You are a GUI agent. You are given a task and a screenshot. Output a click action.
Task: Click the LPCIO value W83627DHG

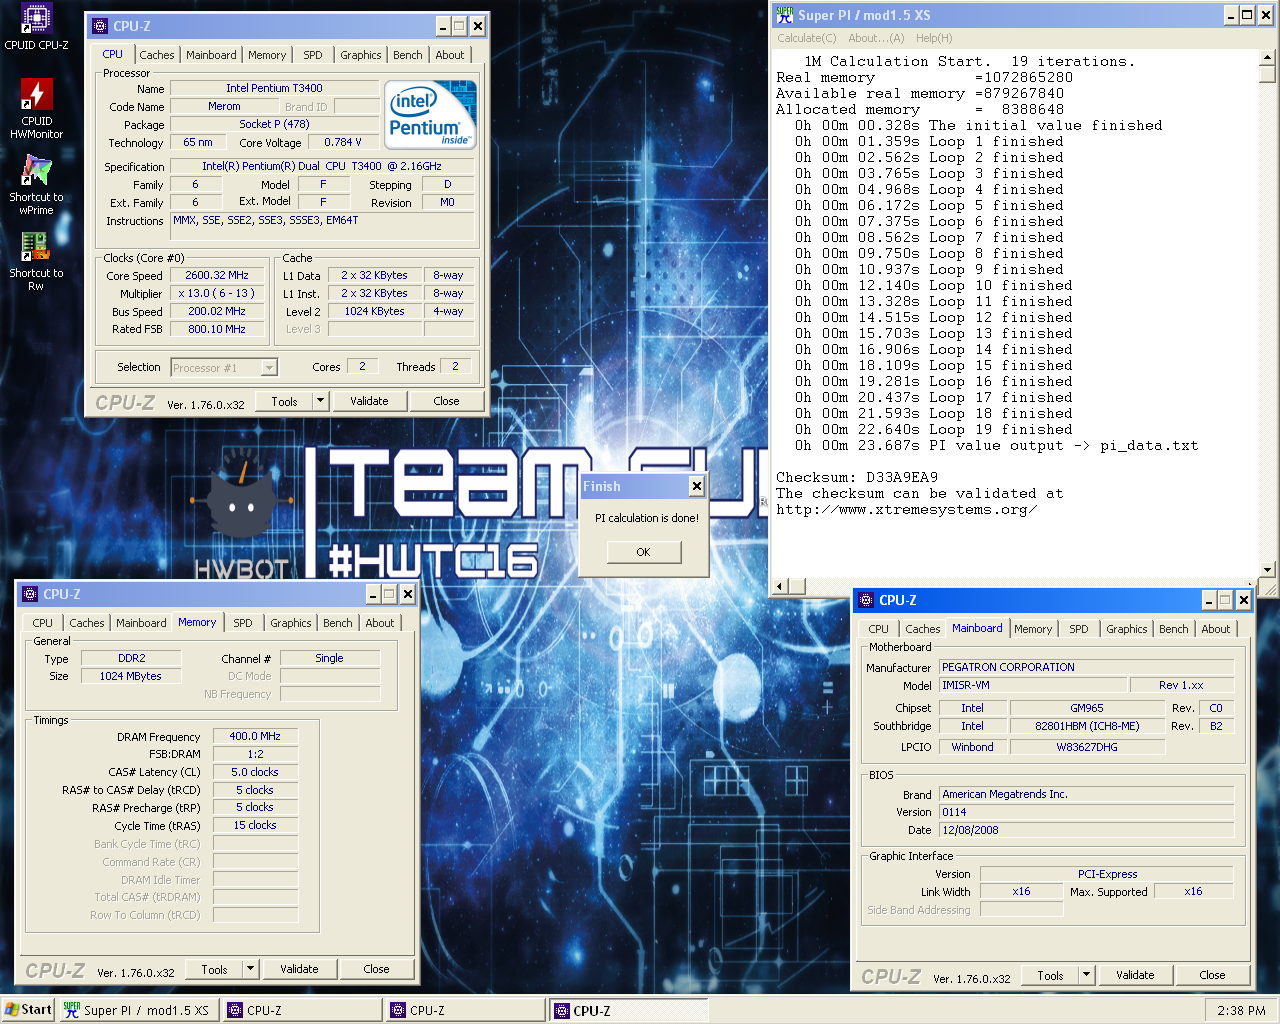1087,747
